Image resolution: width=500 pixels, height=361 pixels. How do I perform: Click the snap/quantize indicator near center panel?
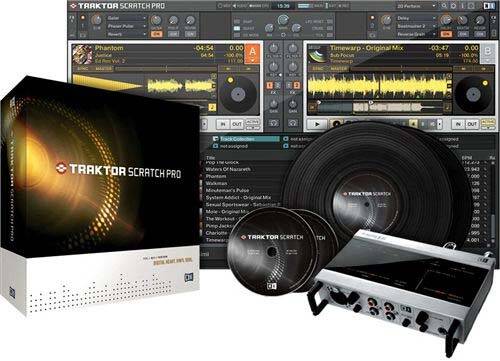click(237, 28)
